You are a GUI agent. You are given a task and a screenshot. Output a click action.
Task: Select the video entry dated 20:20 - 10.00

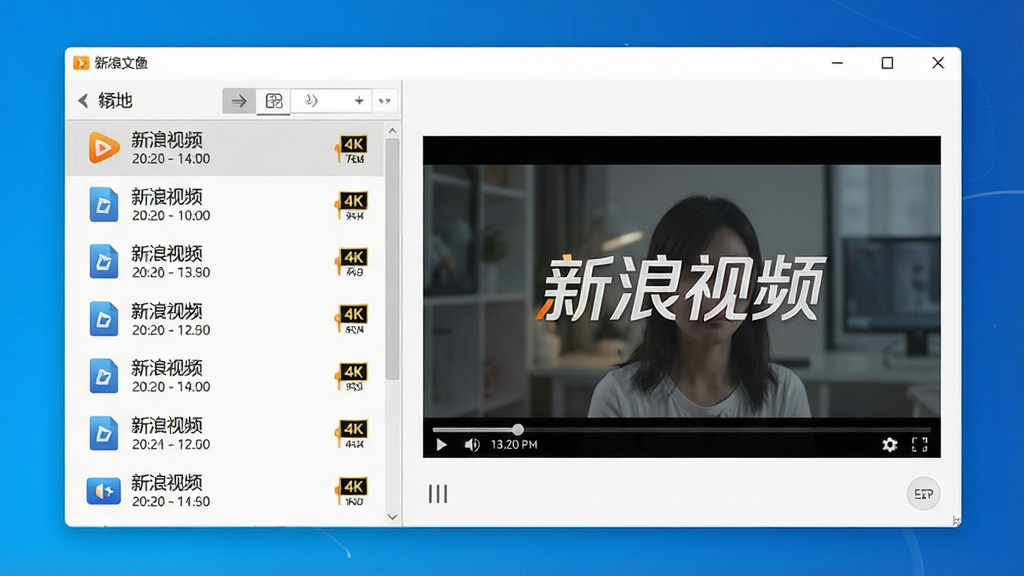227,205
